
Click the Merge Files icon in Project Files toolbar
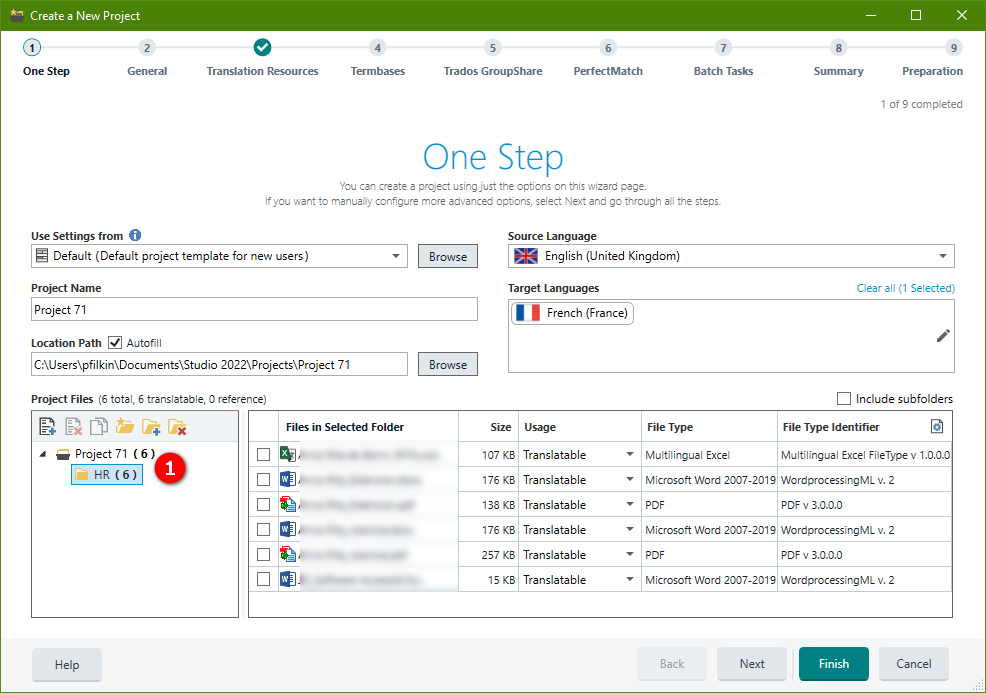pyautogui.click(x=99, y=426)
